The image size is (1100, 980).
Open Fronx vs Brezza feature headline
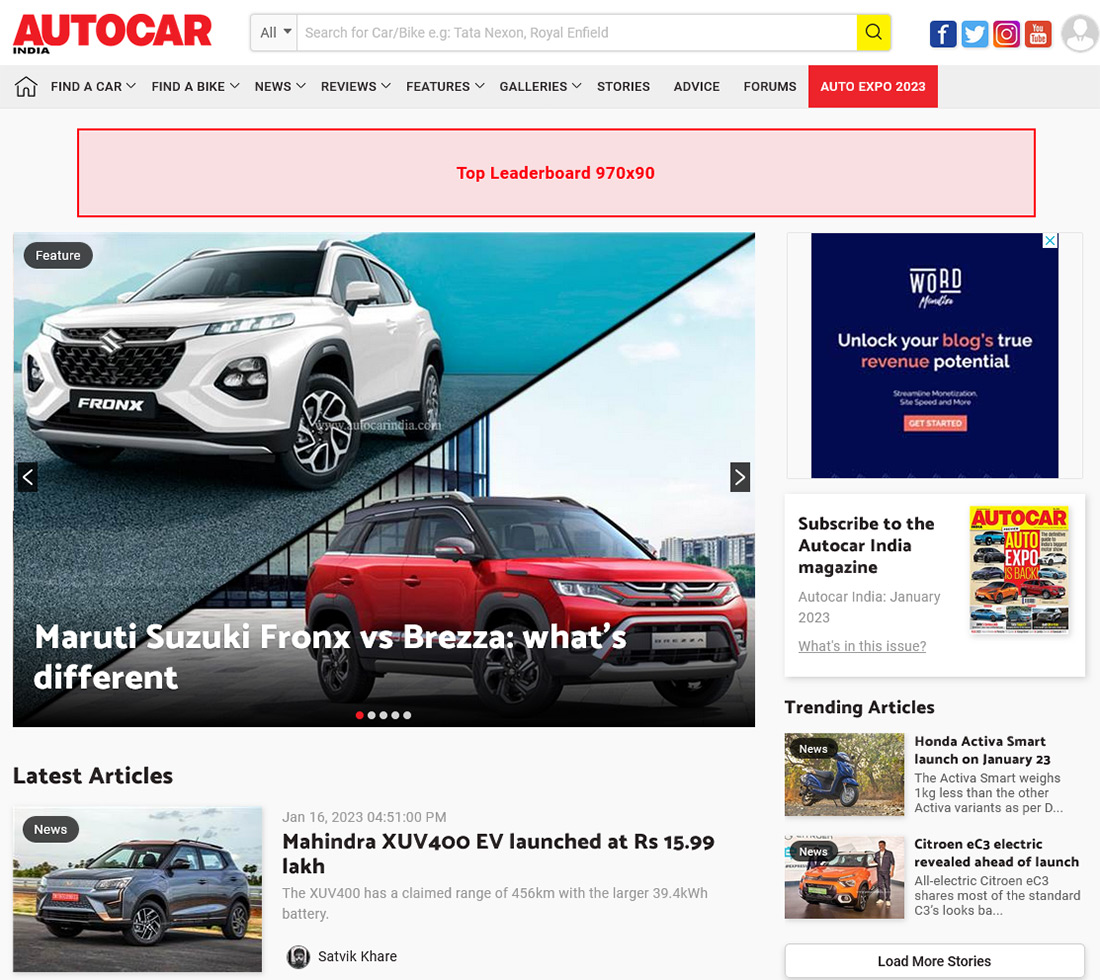[x=330, y=657]
